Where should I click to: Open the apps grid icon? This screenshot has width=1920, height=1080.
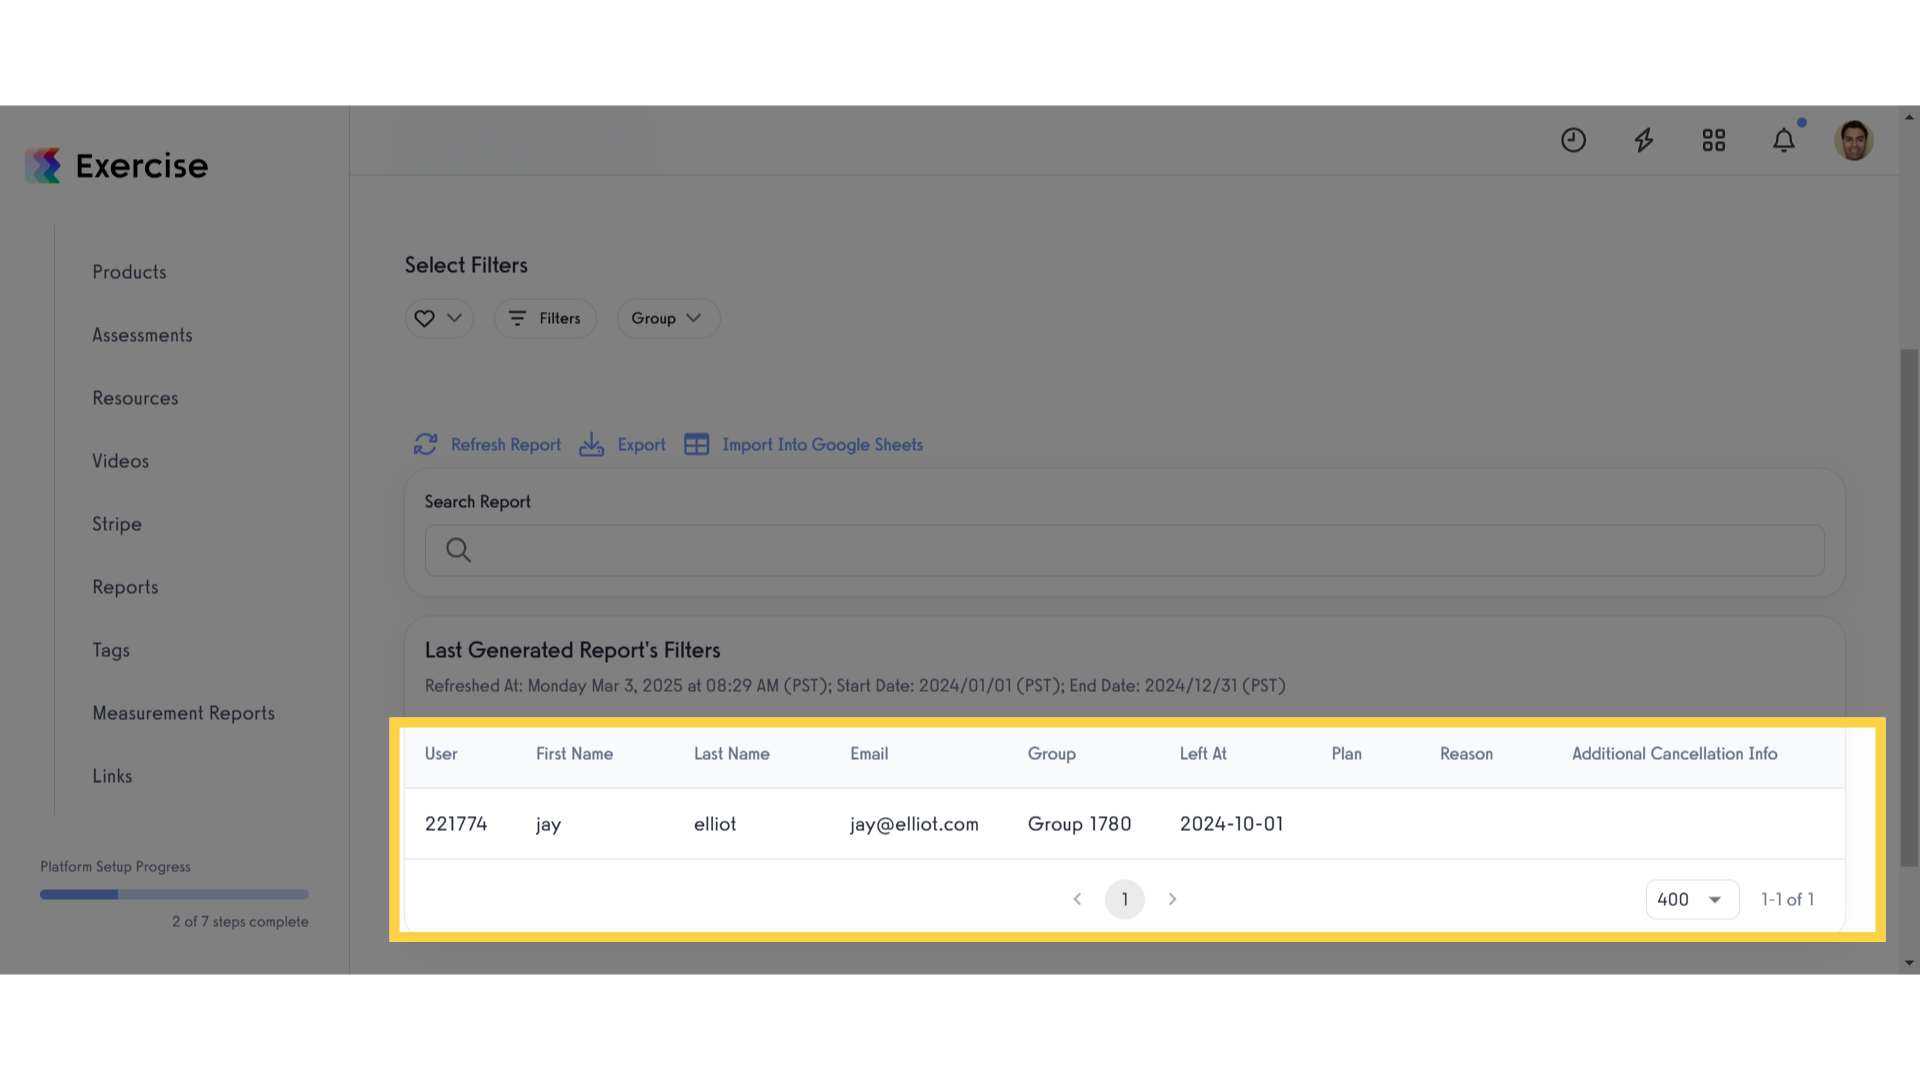tap(1713, 140)
